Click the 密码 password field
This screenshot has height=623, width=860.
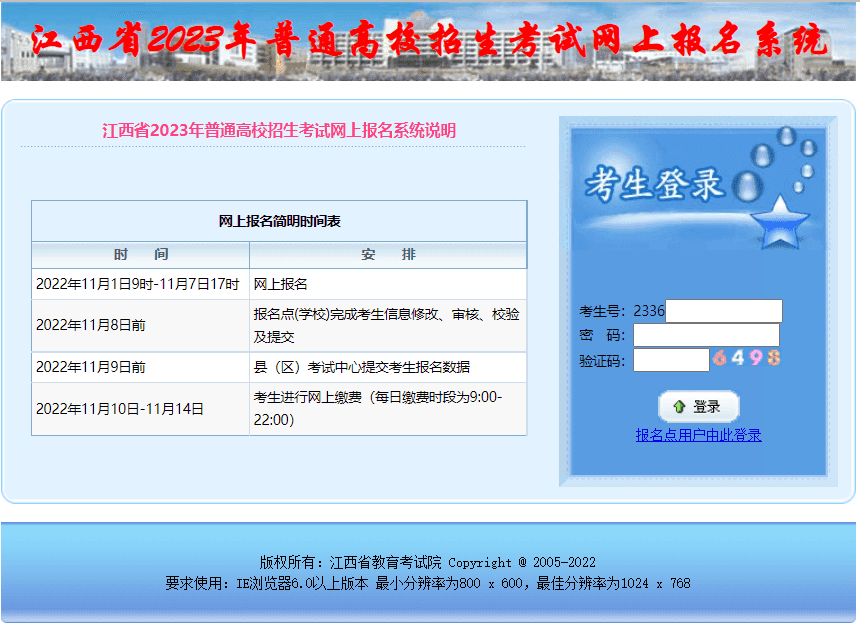[706, 334]
